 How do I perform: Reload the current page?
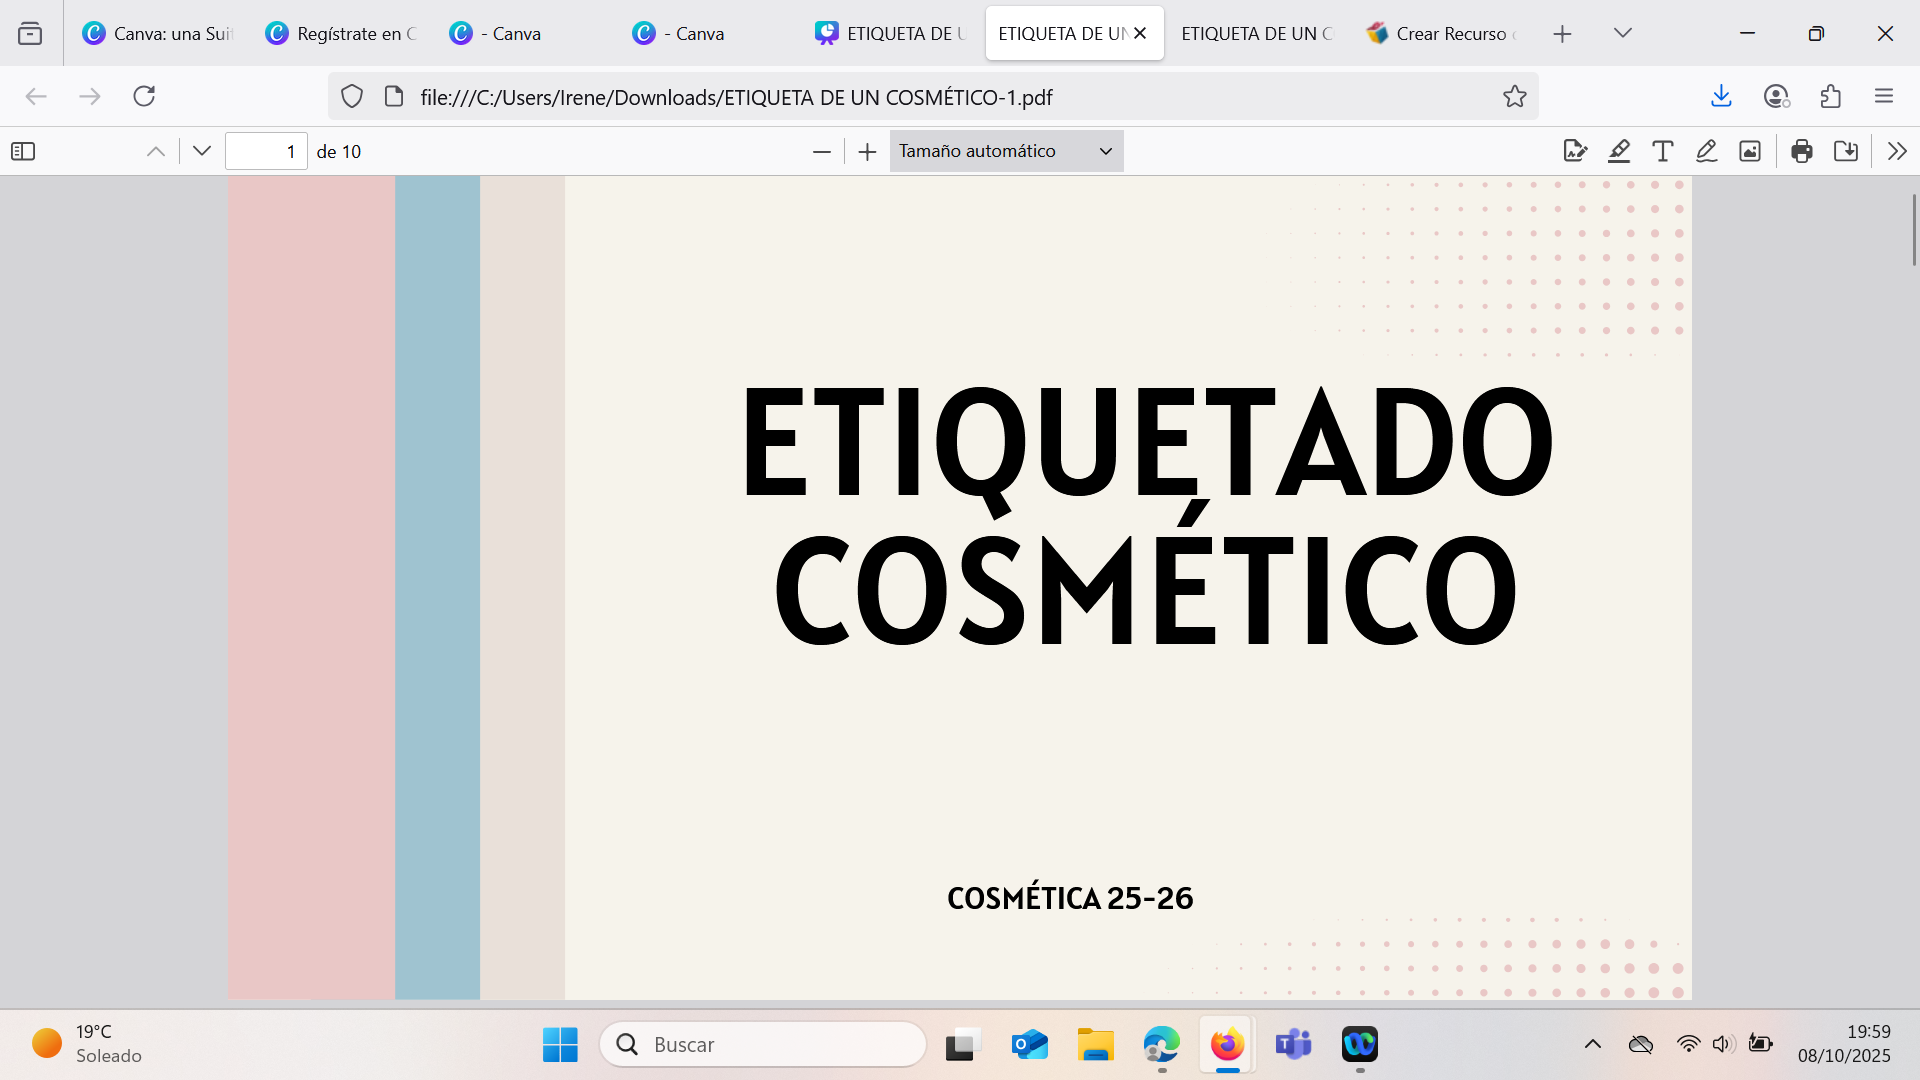(144, 96)
